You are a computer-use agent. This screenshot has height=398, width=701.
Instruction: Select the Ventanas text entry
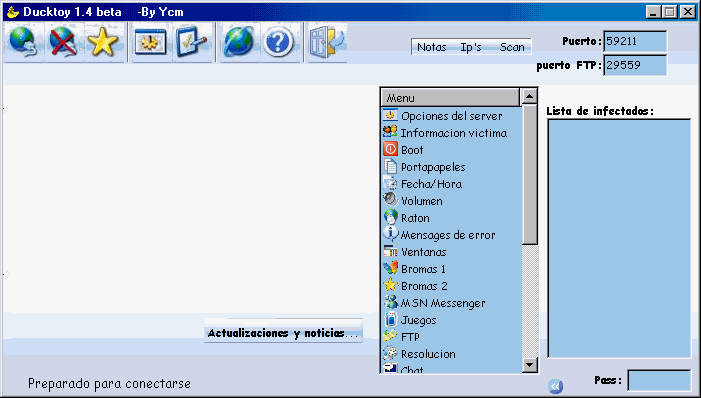click(423, 252)
